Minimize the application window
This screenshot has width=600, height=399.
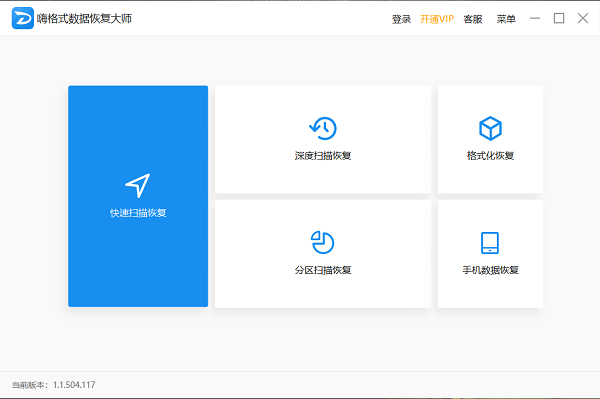[535, 18]
